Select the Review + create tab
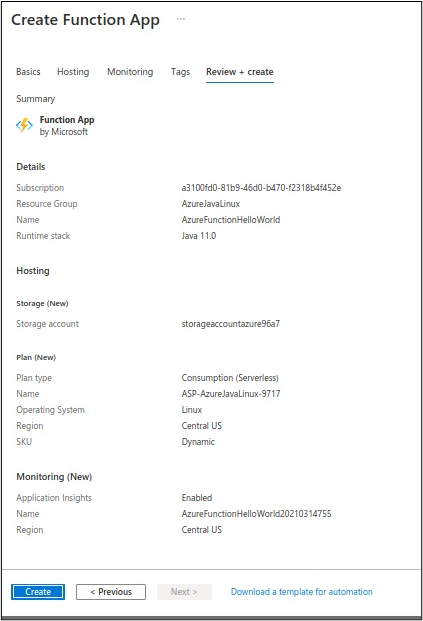This screenshot has height=621, width=423. point(240,72)
